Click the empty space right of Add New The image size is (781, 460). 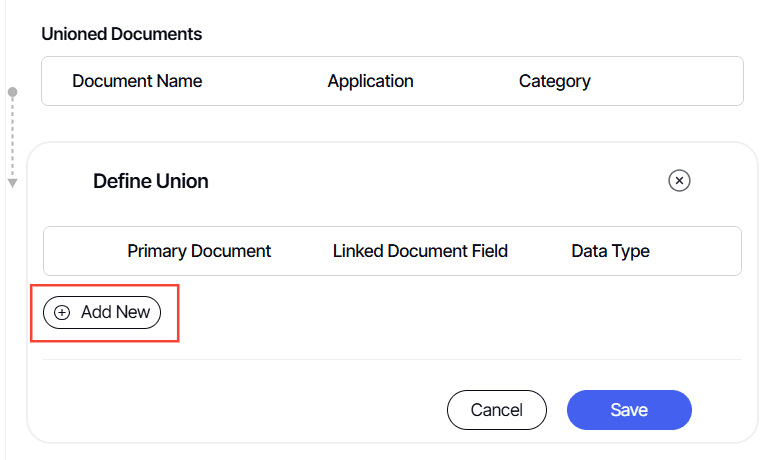[x=450, y=312]
